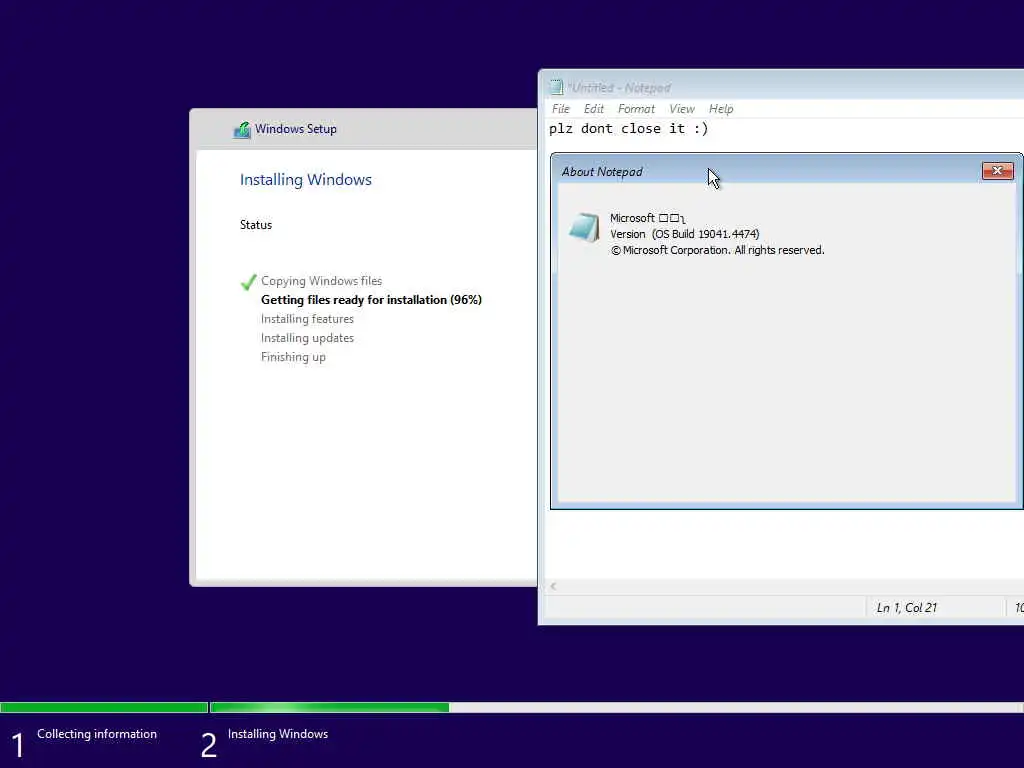Click the 'Untitled - Notepad' window title

click(x=618, y=88)
